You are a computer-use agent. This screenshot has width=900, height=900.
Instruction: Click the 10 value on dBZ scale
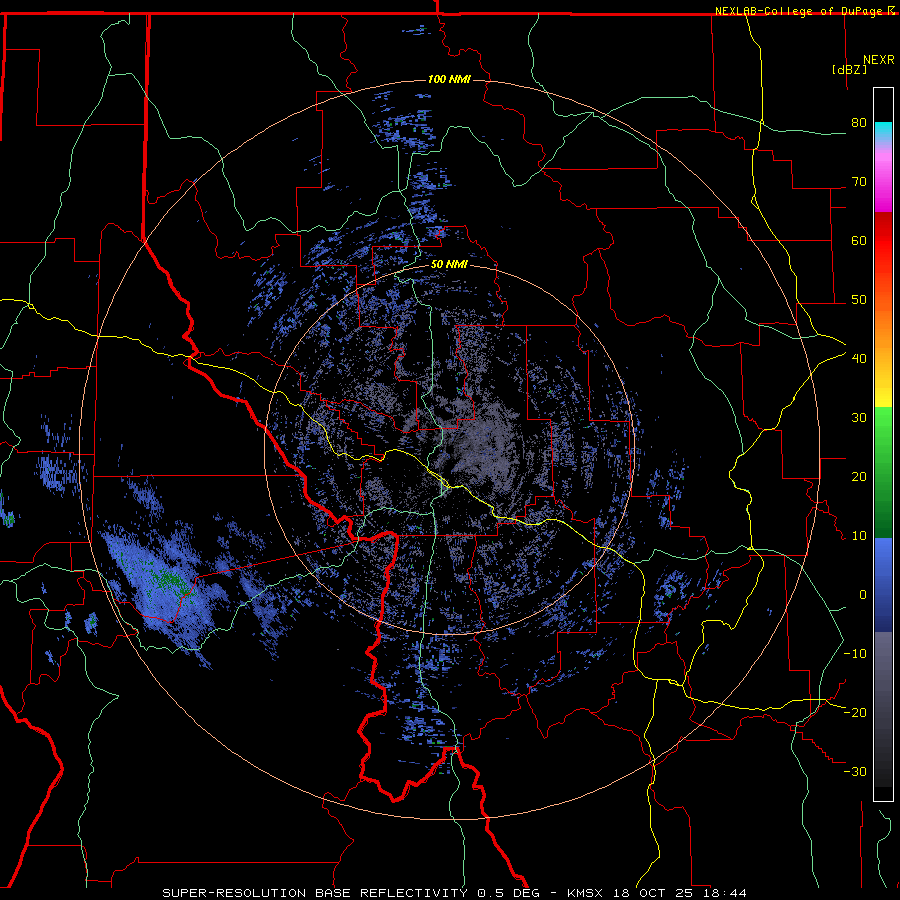(859, 536)
